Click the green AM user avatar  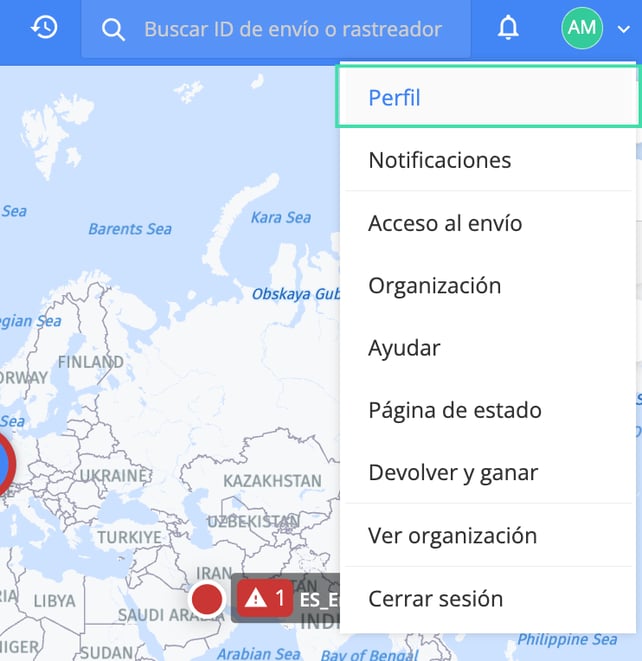581,29
